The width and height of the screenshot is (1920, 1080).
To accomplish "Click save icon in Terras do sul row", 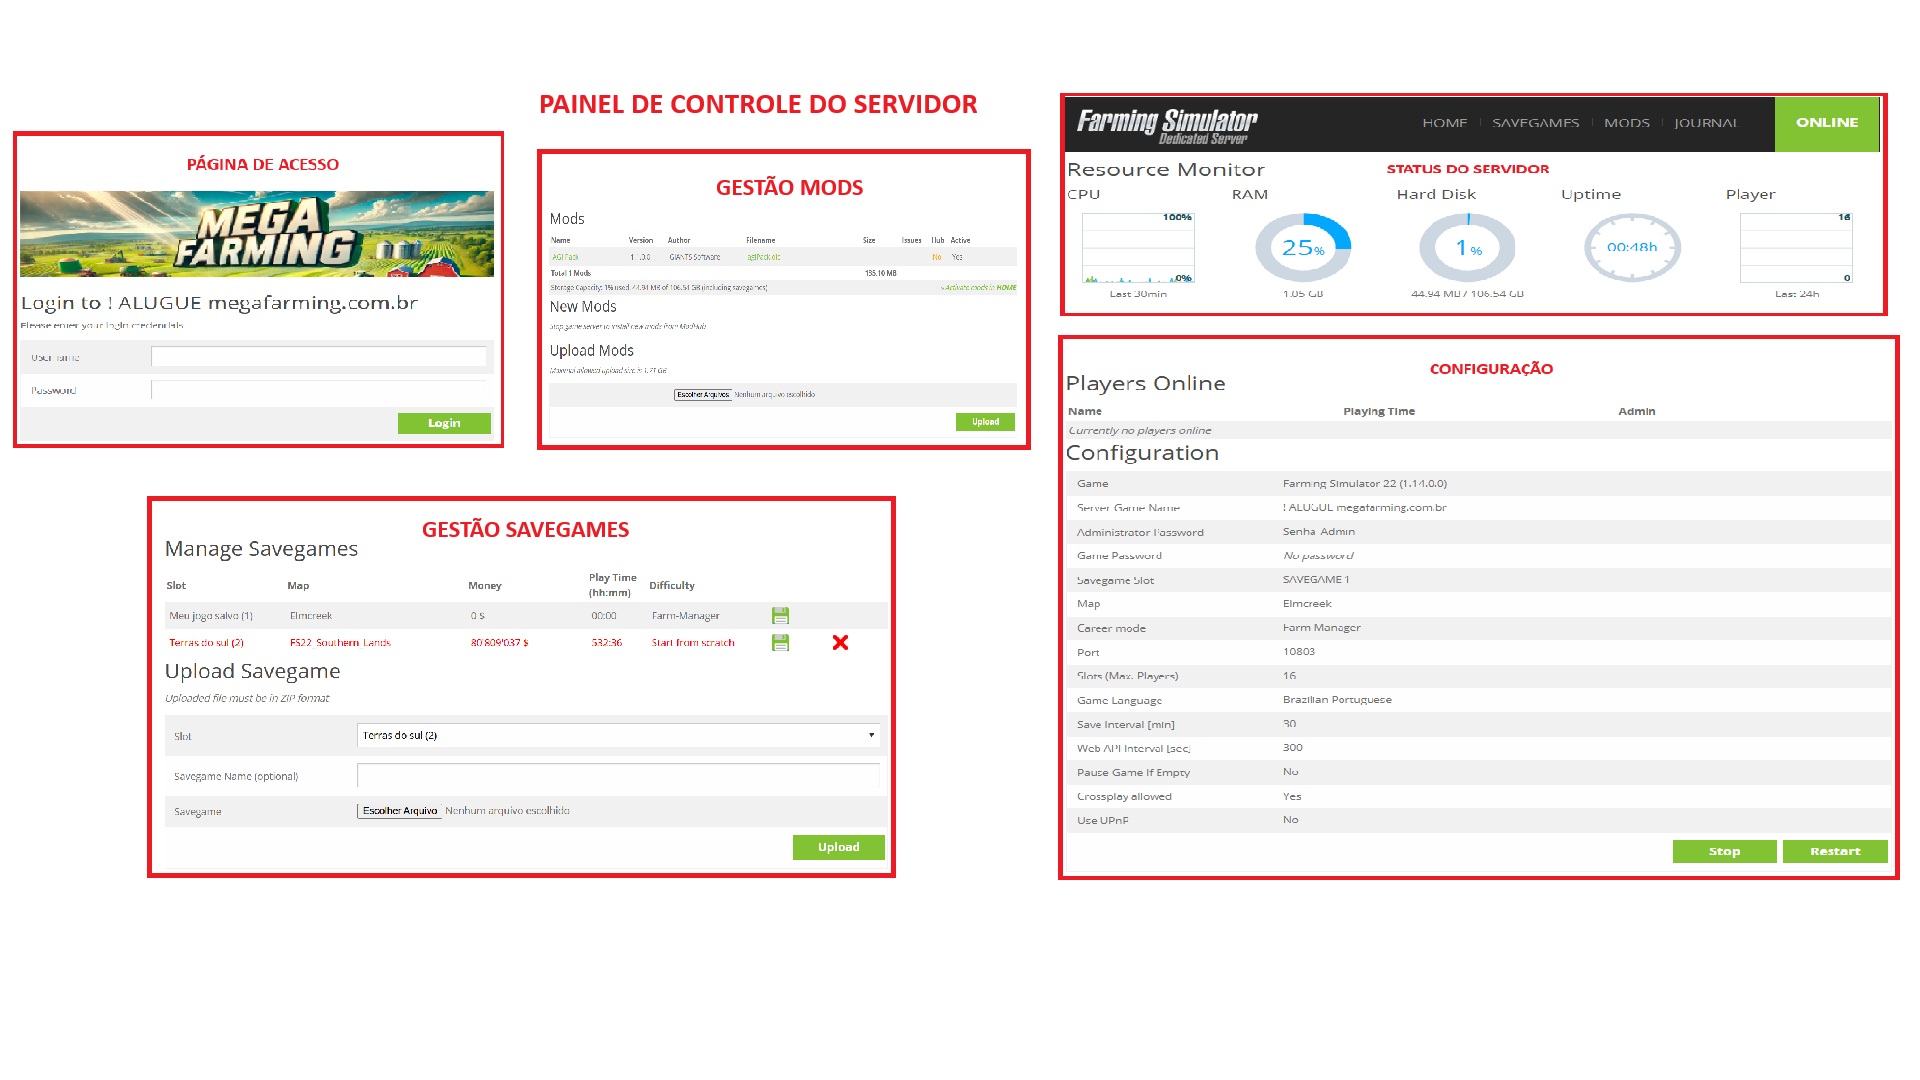I will click(x=781, y=643).
